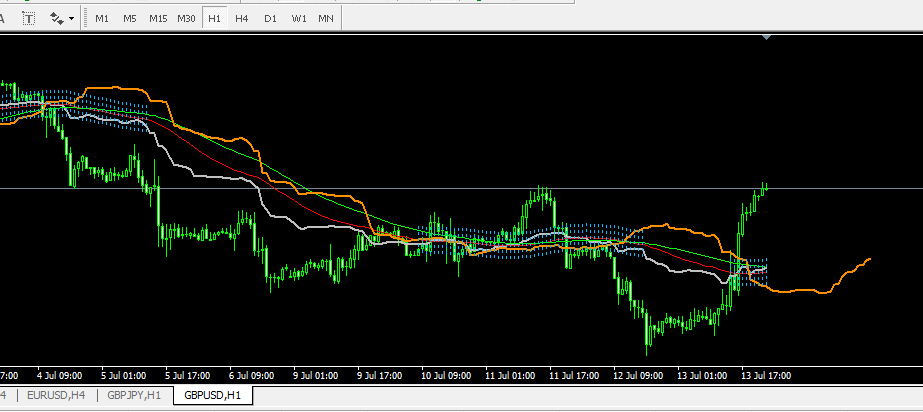Viewport: 923px width, 412px height.
Task: Switch chart to the M15 timeframe
Action: pos(158,18)
